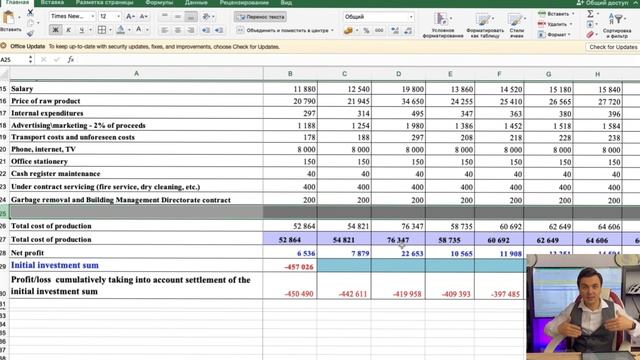
Task: Expand the underline style dropdown arrow
Action: pyautogui.click(x=90, y=30)
